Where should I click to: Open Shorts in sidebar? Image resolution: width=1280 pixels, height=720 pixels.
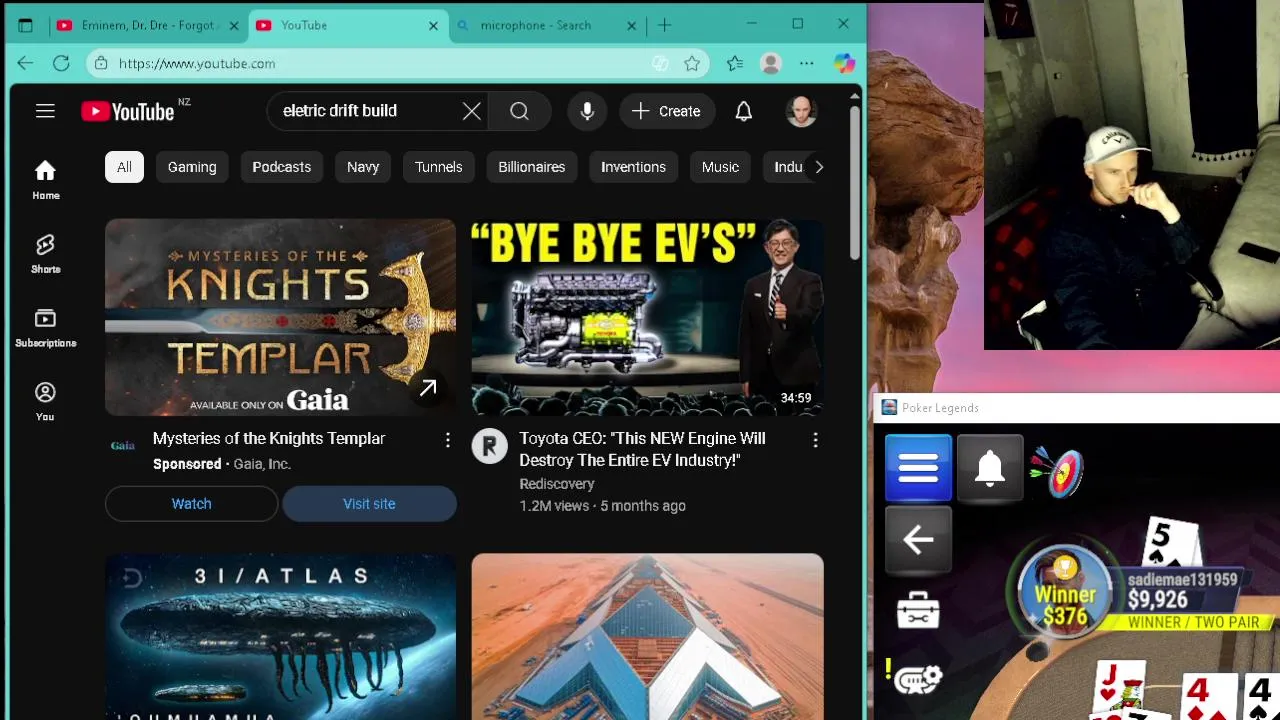(45, 254)
